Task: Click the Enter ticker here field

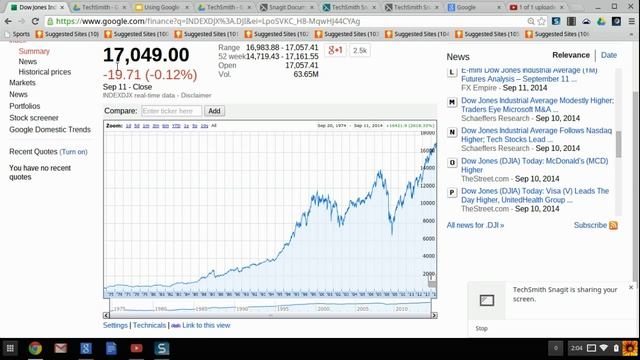Action: (171, 111)
